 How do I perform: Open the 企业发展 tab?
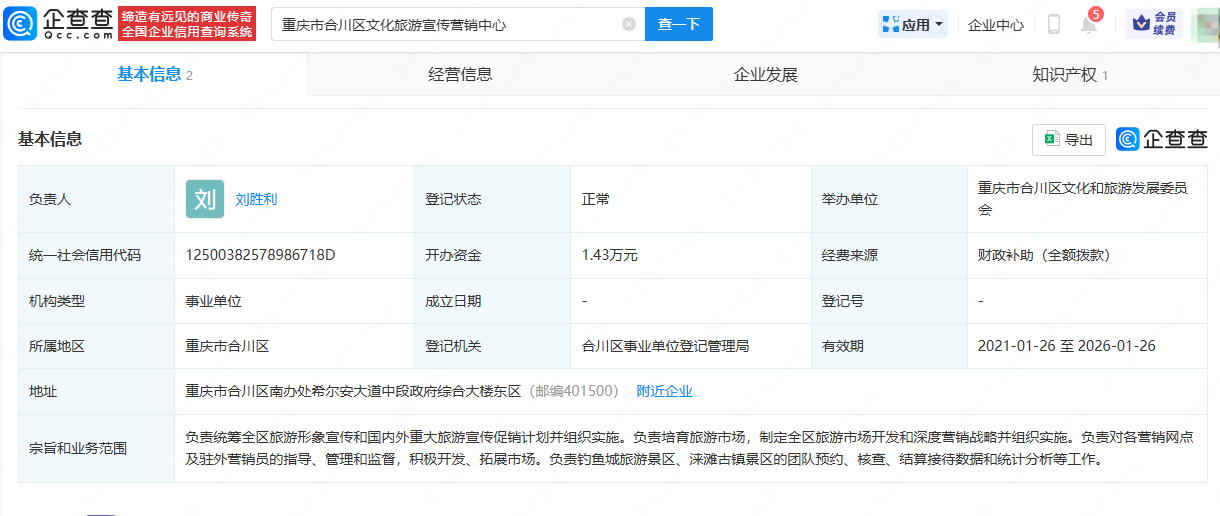tap(765, 74)
